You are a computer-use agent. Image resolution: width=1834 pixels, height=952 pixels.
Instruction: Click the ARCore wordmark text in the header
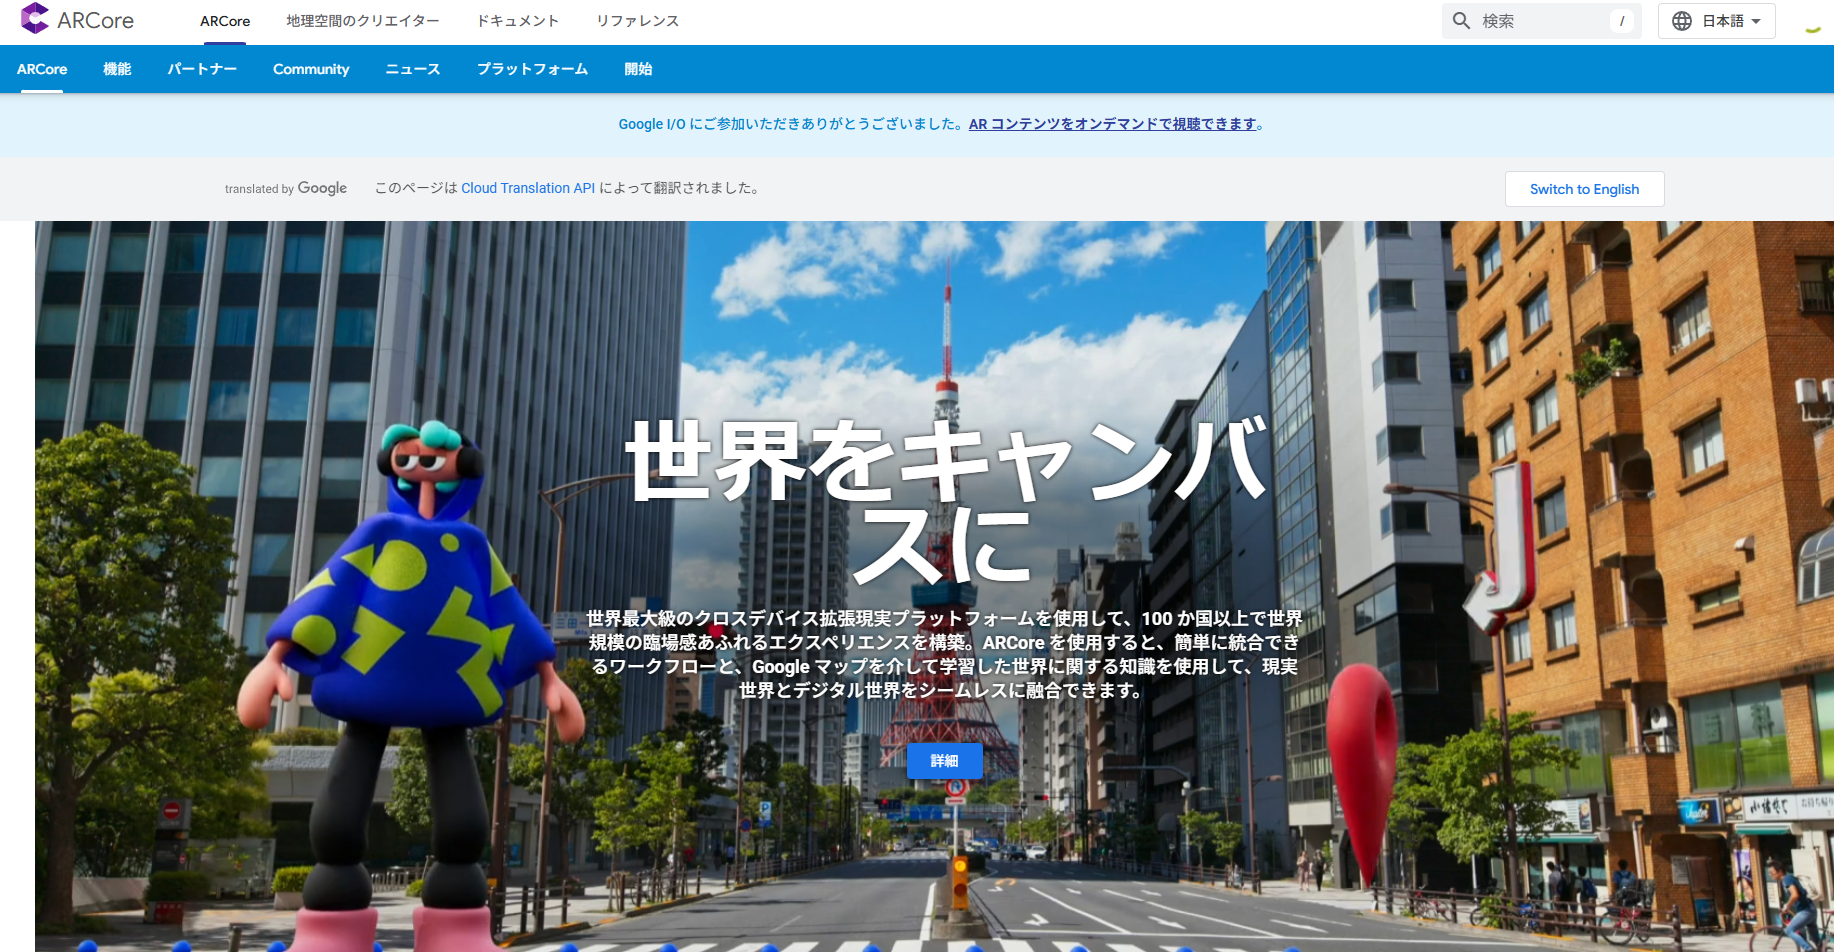[95, 20]
